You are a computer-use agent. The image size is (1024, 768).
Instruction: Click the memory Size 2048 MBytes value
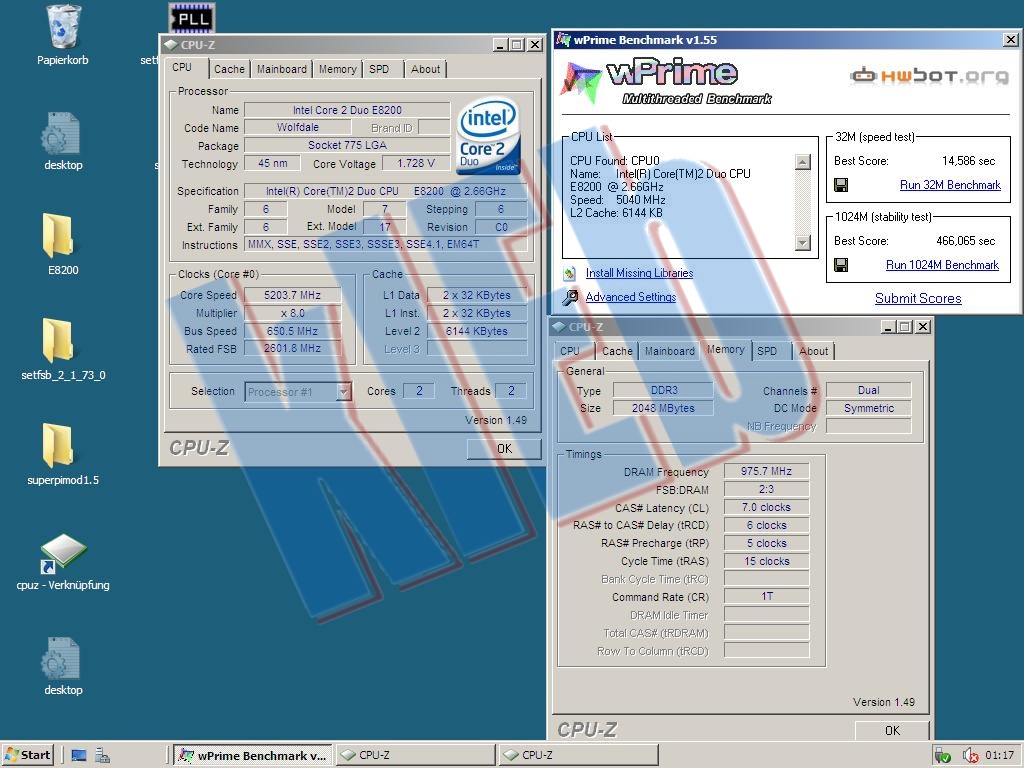(663, 408)
